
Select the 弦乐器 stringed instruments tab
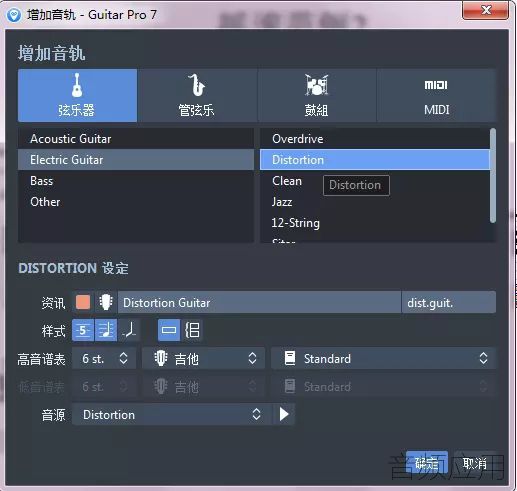pos(77,95)
